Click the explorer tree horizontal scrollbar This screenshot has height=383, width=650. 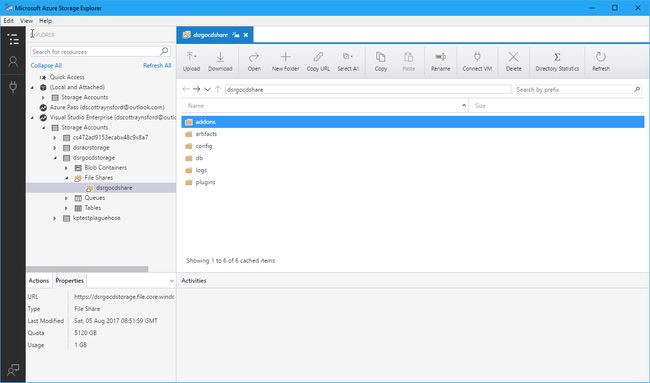pos(87,269)
